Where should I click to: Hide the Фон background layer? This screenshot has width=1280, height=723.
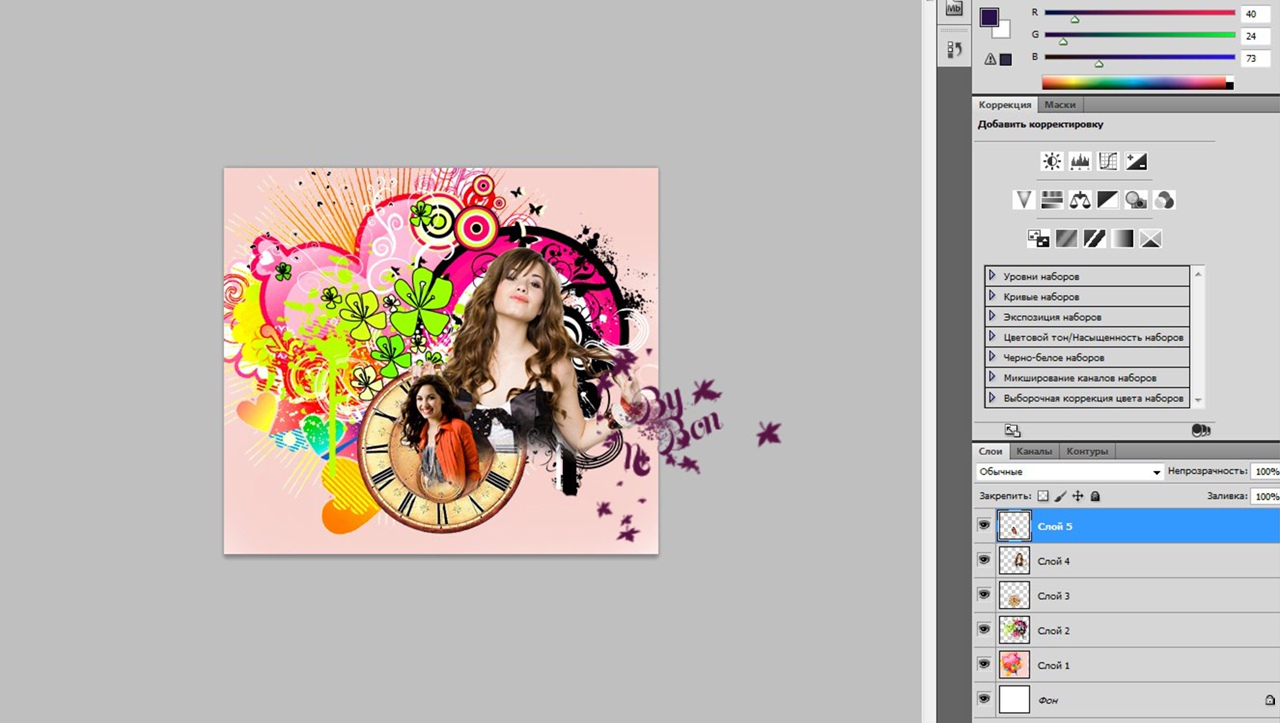point(984,698)
